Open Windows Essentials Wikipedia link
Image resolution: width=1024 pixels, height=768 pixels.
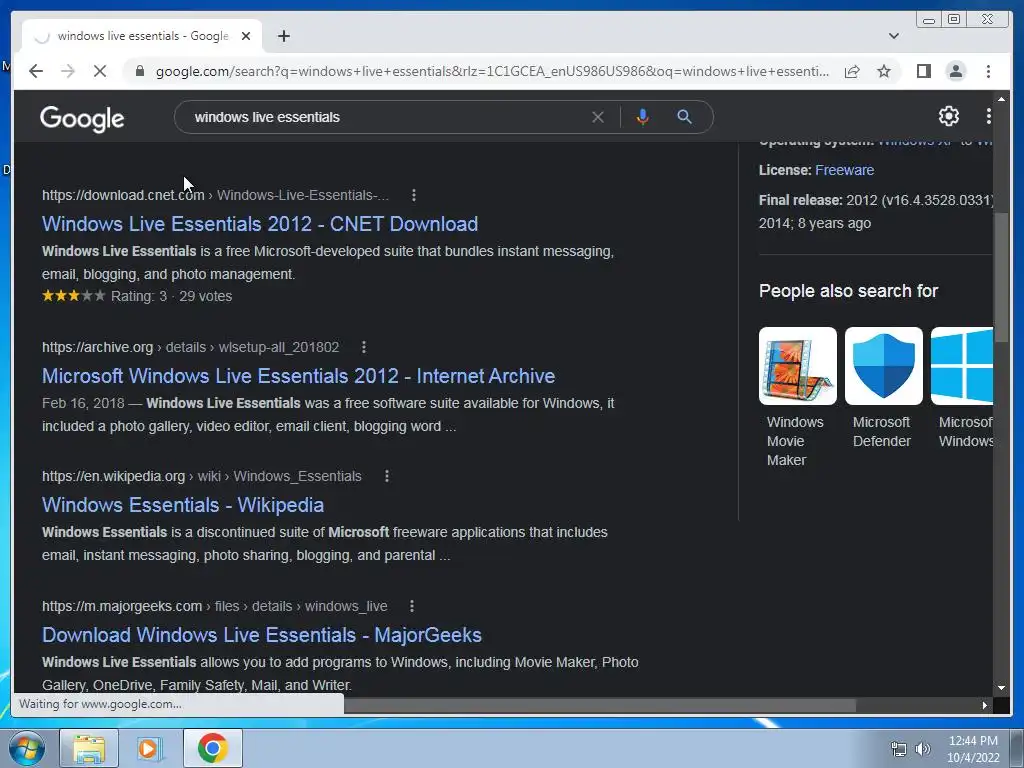(183, 505)
